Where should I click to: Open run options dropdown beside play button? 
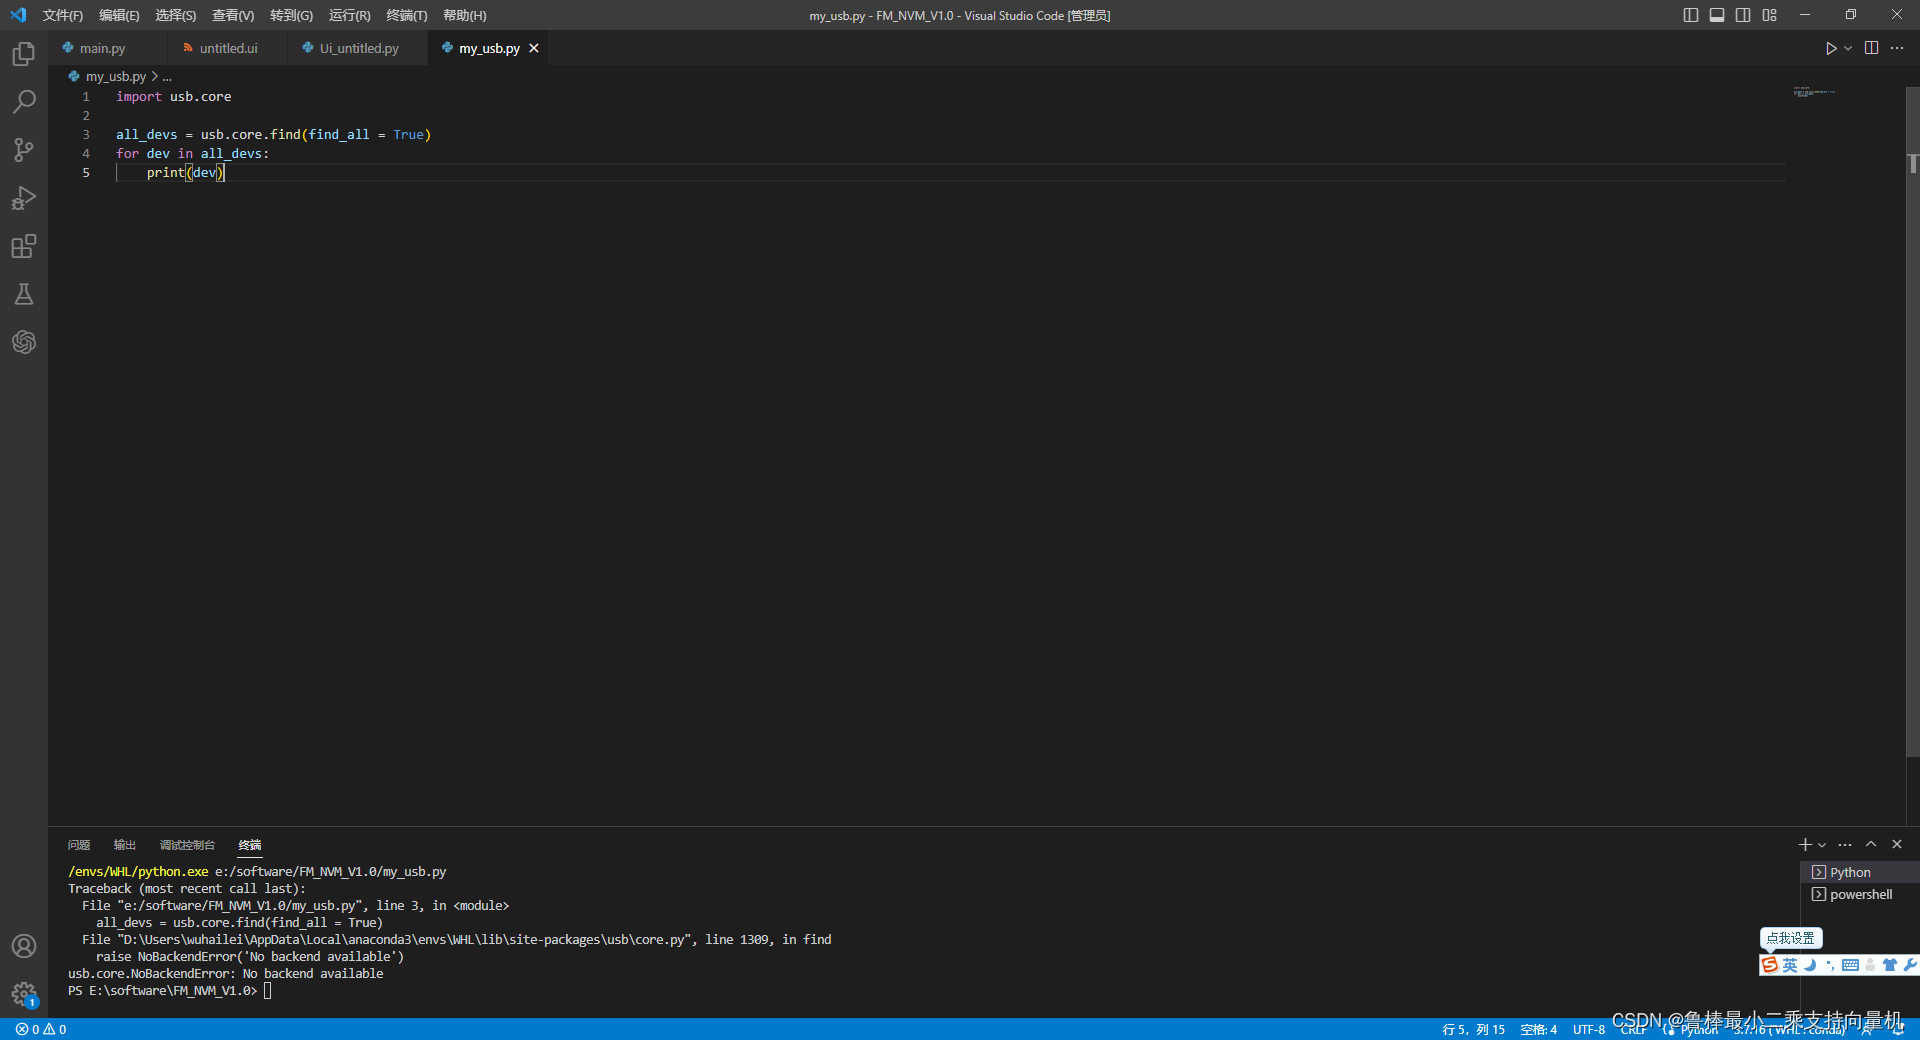click(x=1848, y=48)
